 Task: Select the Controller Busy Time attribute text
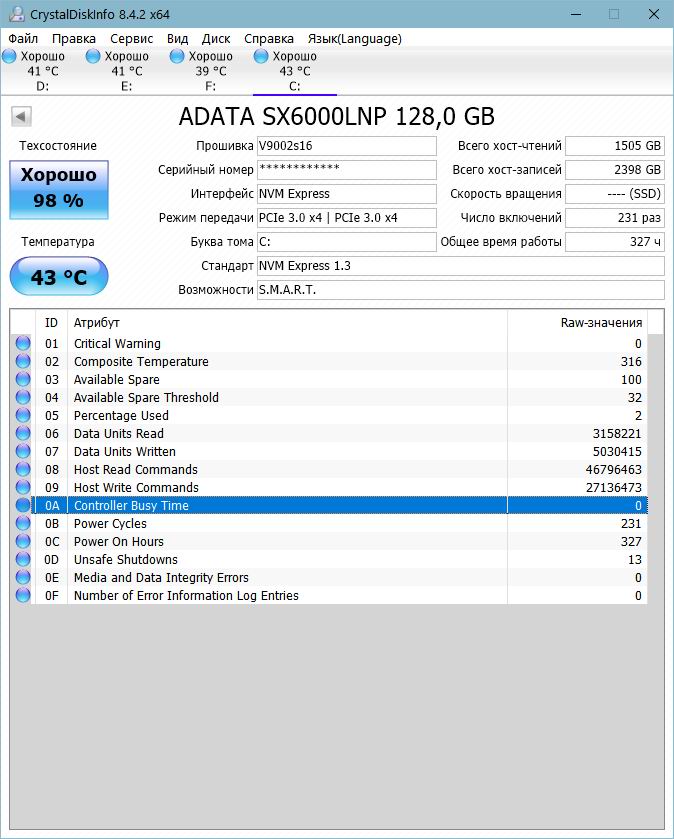(x=131, y=506)
